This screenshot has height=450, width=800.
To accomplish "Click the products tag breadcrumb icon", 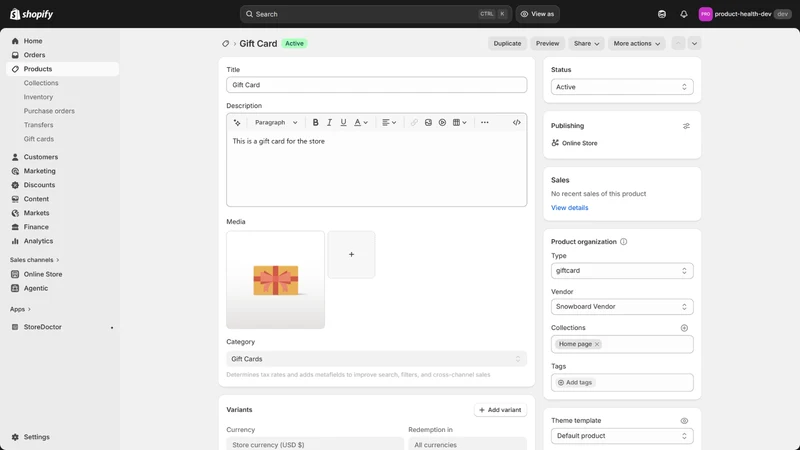I will [226, 44].
